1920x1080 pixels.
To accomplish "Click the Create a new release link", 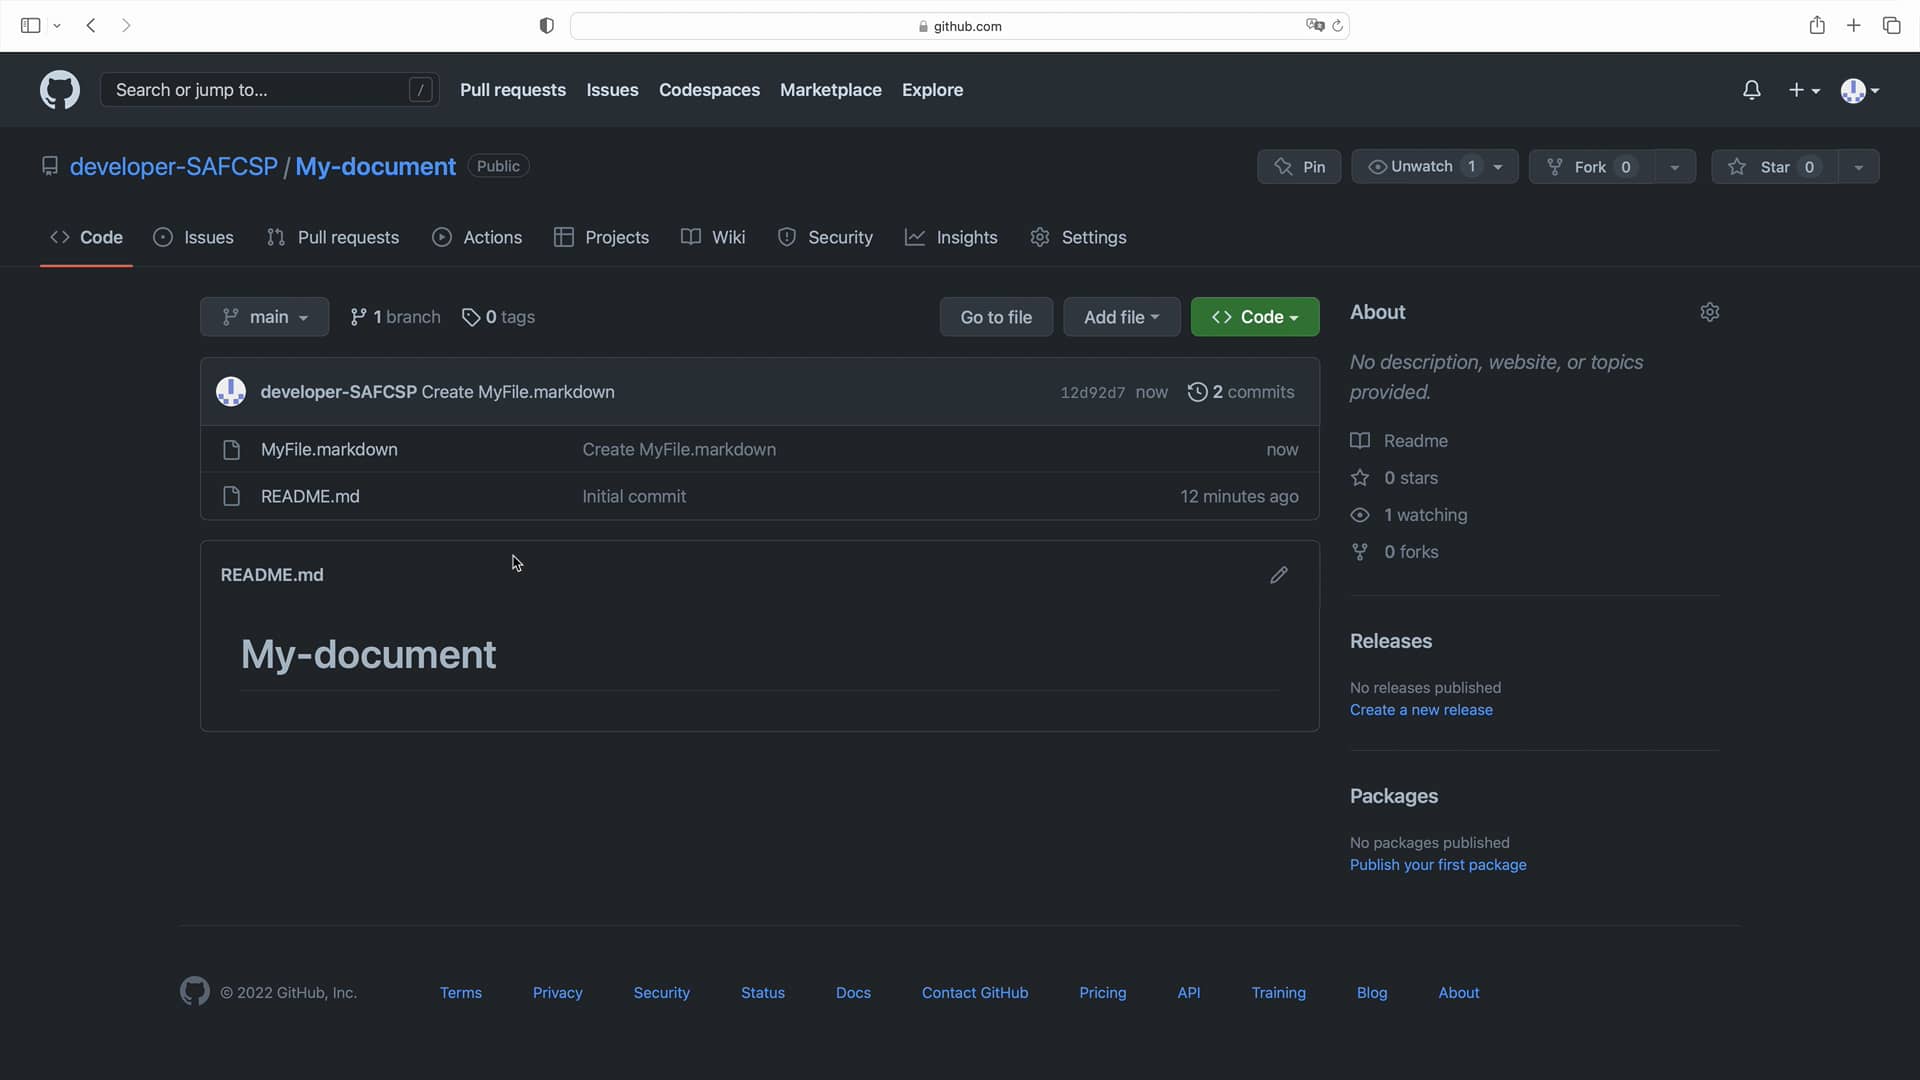I will [x=1421, y=710].
